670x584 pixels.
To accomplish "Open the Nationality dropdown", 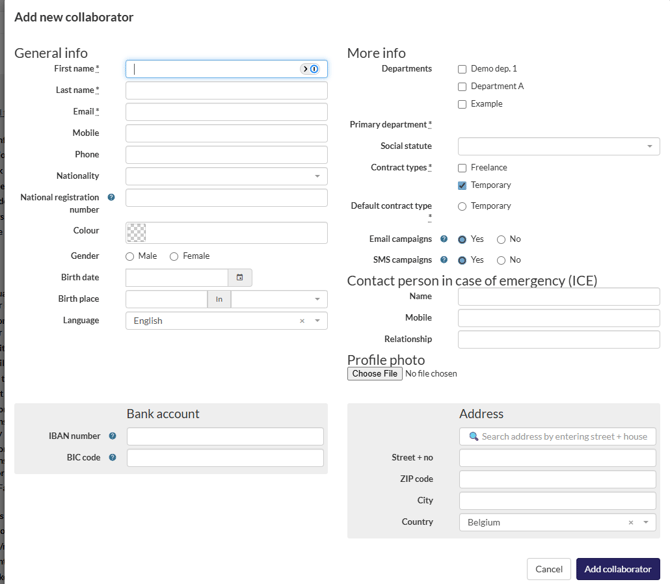I will pyautogui.click(x=226, y=176).
